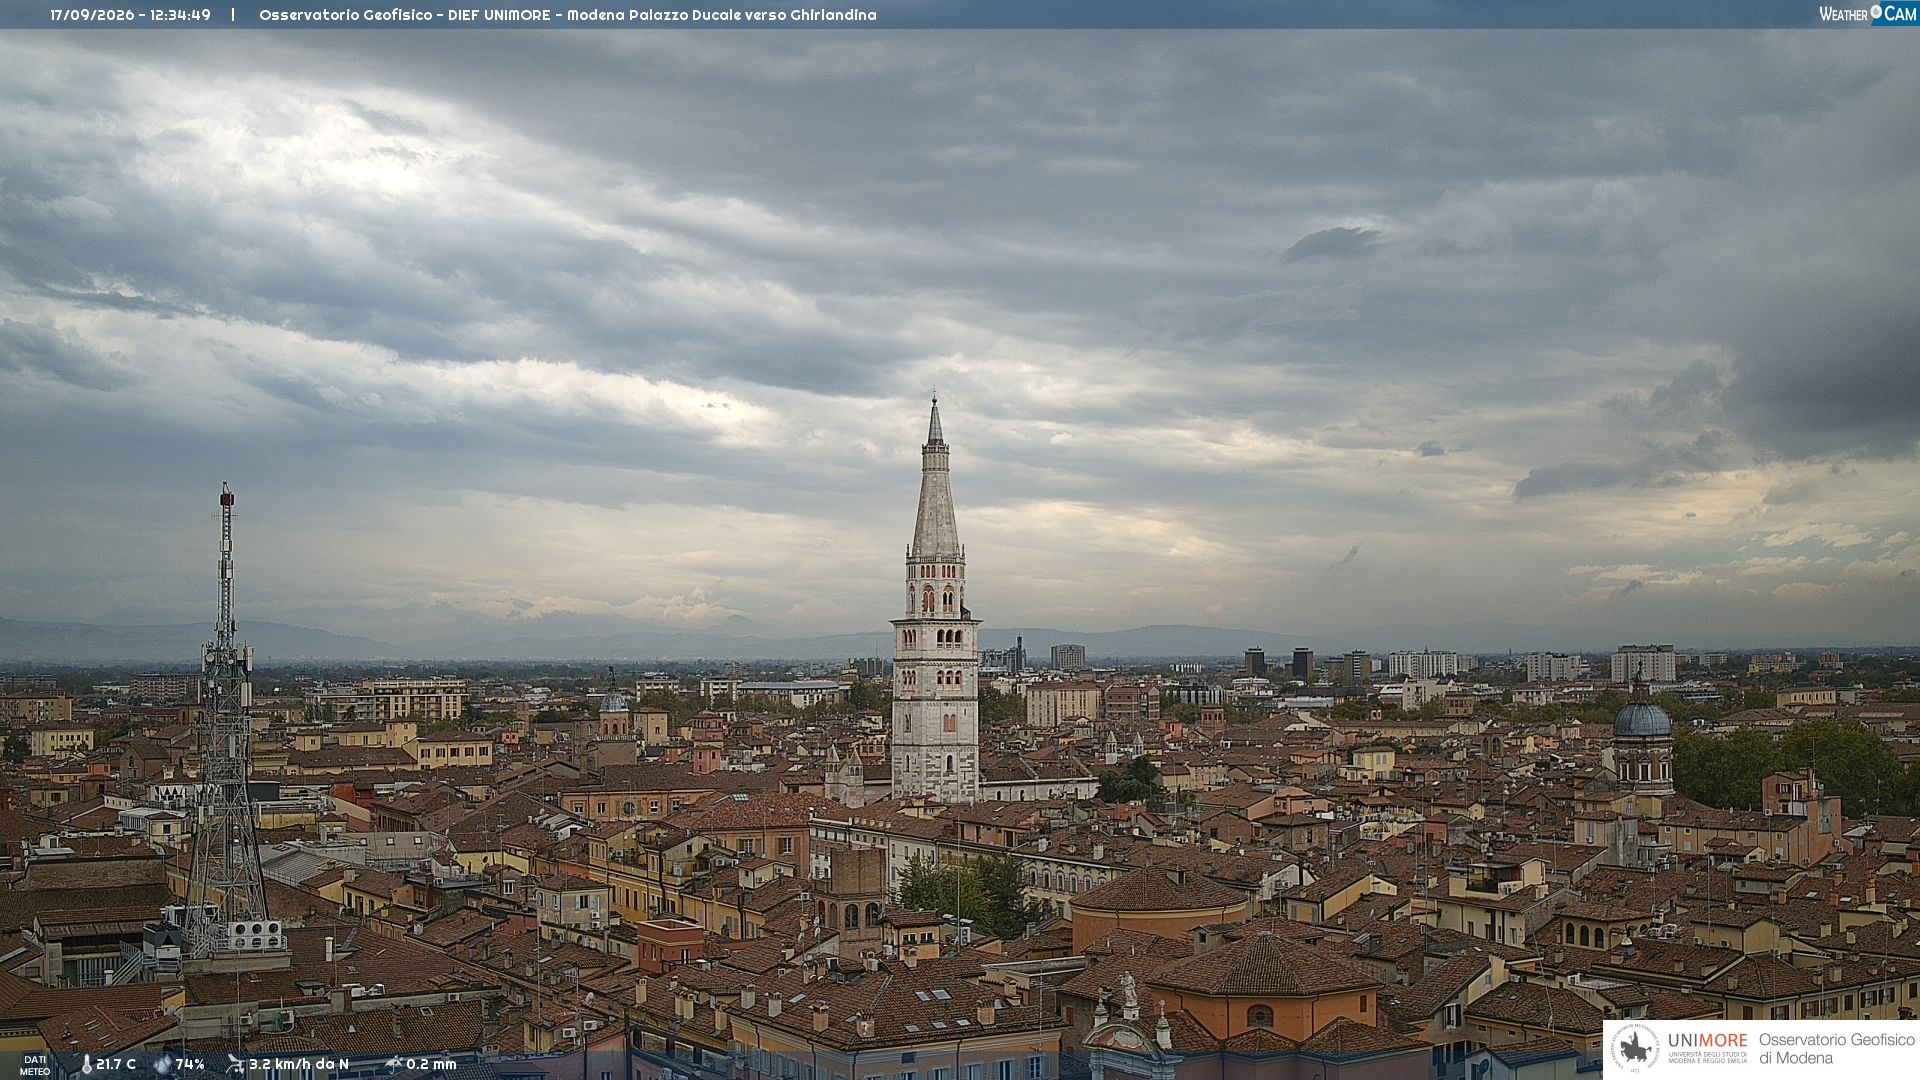Click the Osservatorio Geofisico DIEF UNIMORE title
Image resolution: width=1920 pixels, height=1080 pixels.
click(x=567, y=15)
